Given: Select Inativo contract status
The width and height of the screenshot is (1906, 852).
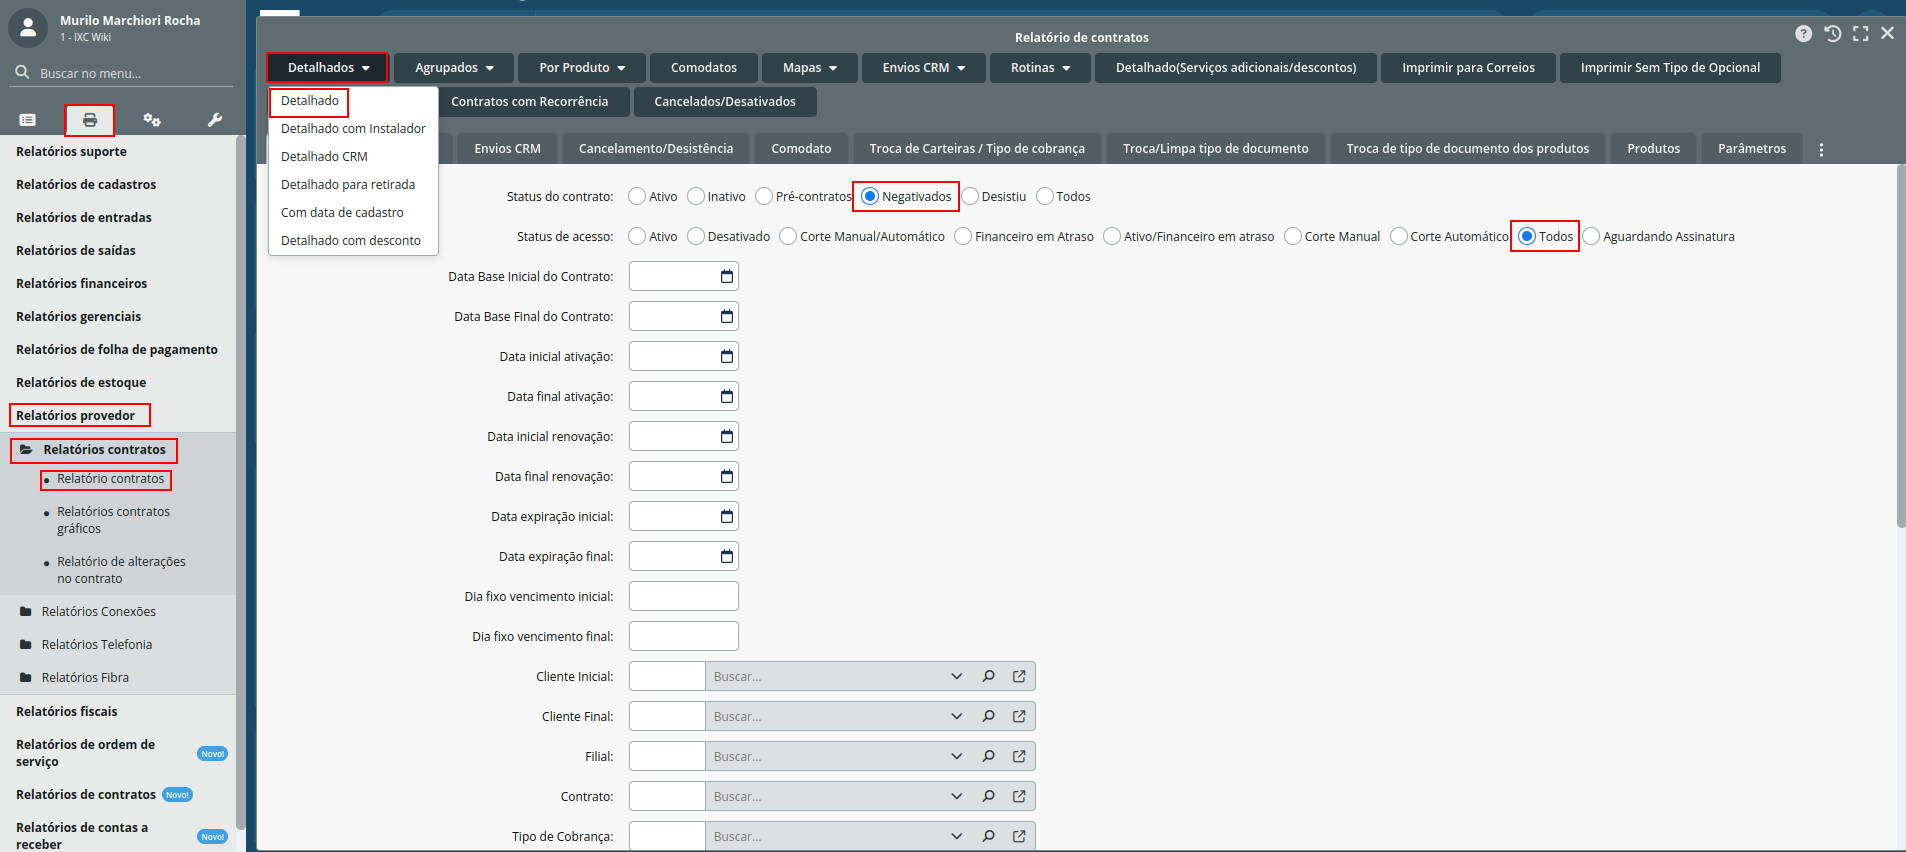Looking at the screenshot, I should pos(696,196).
